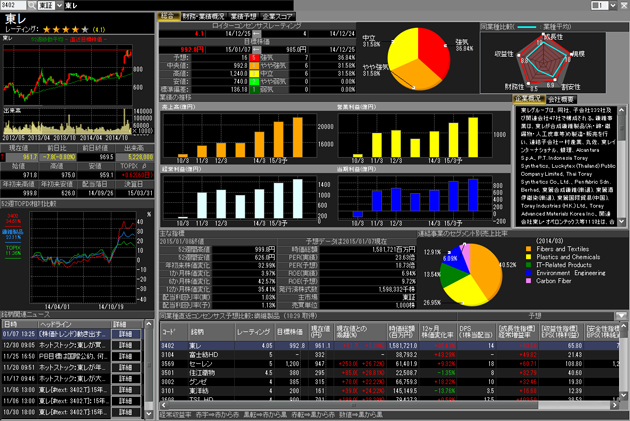
Task: Click the Fibers and Textiles legend swatch
Action: click(529, 249)
